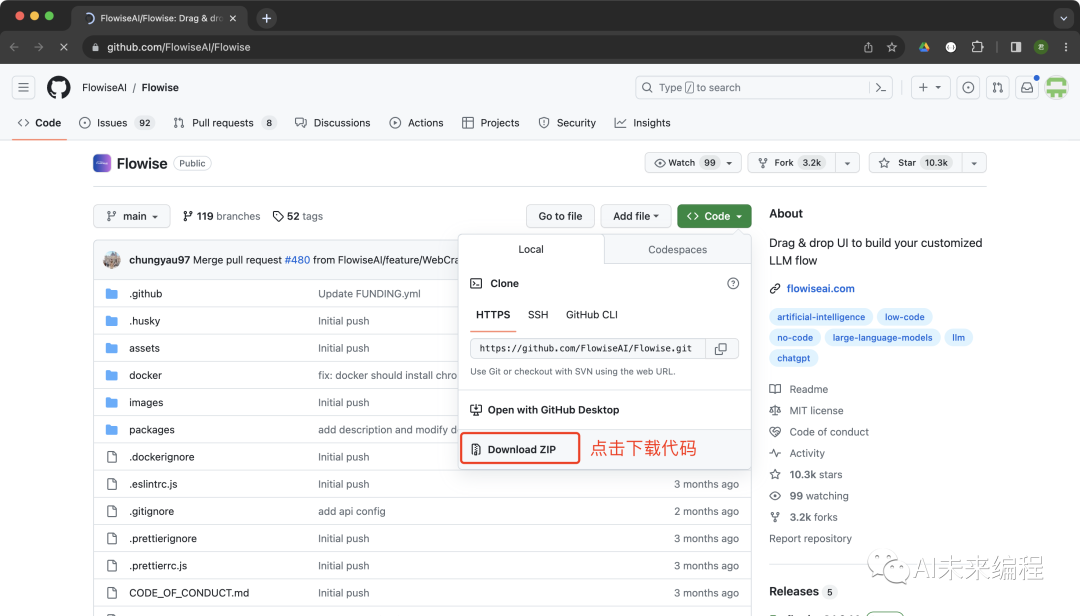Click the browser bookmark star icon

point(892,47)
